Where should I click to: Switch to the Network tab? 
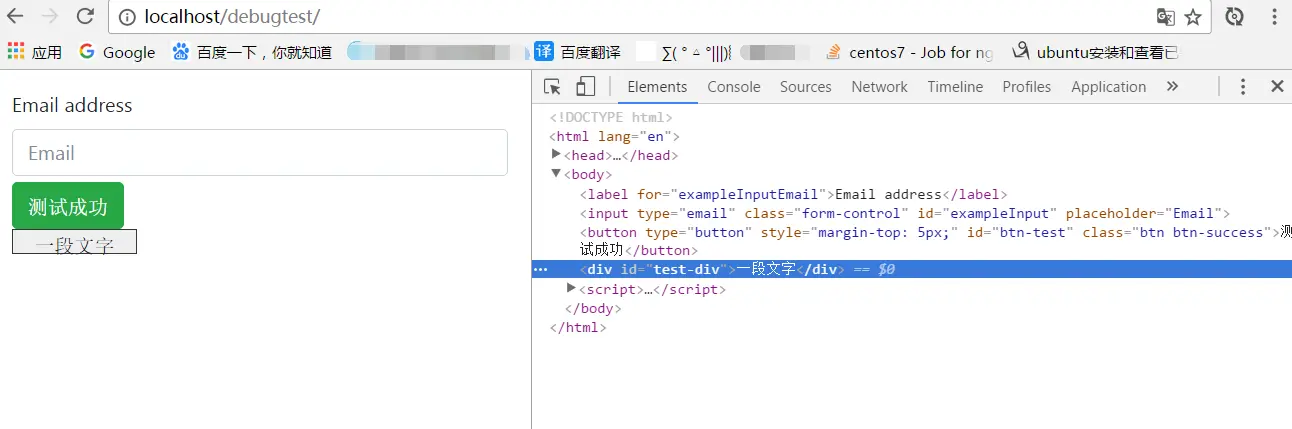879,87
